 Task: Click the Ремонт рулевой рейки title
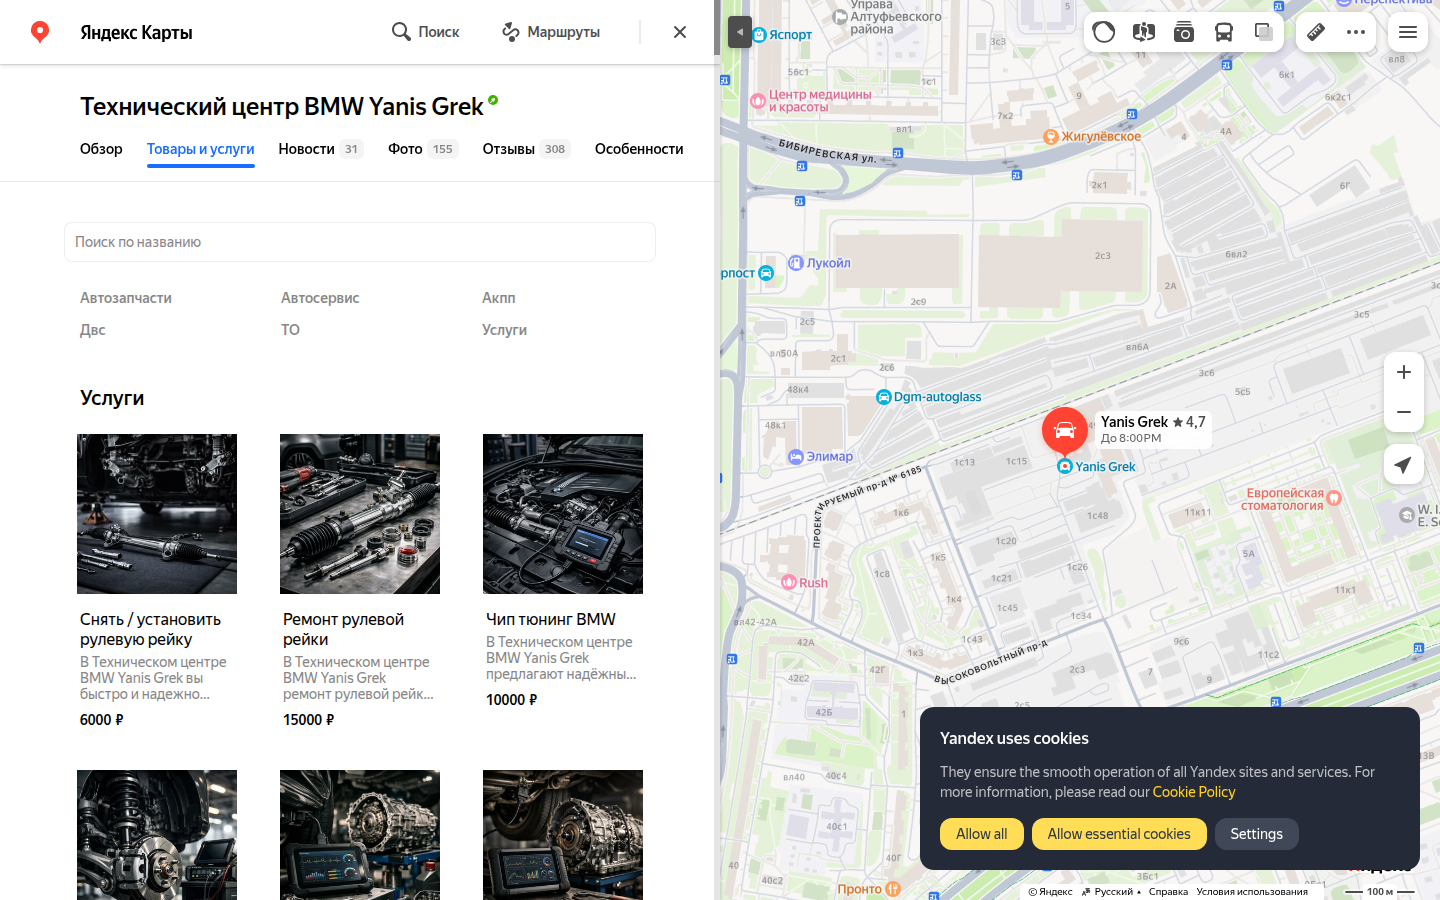click(x=344, y=629)
